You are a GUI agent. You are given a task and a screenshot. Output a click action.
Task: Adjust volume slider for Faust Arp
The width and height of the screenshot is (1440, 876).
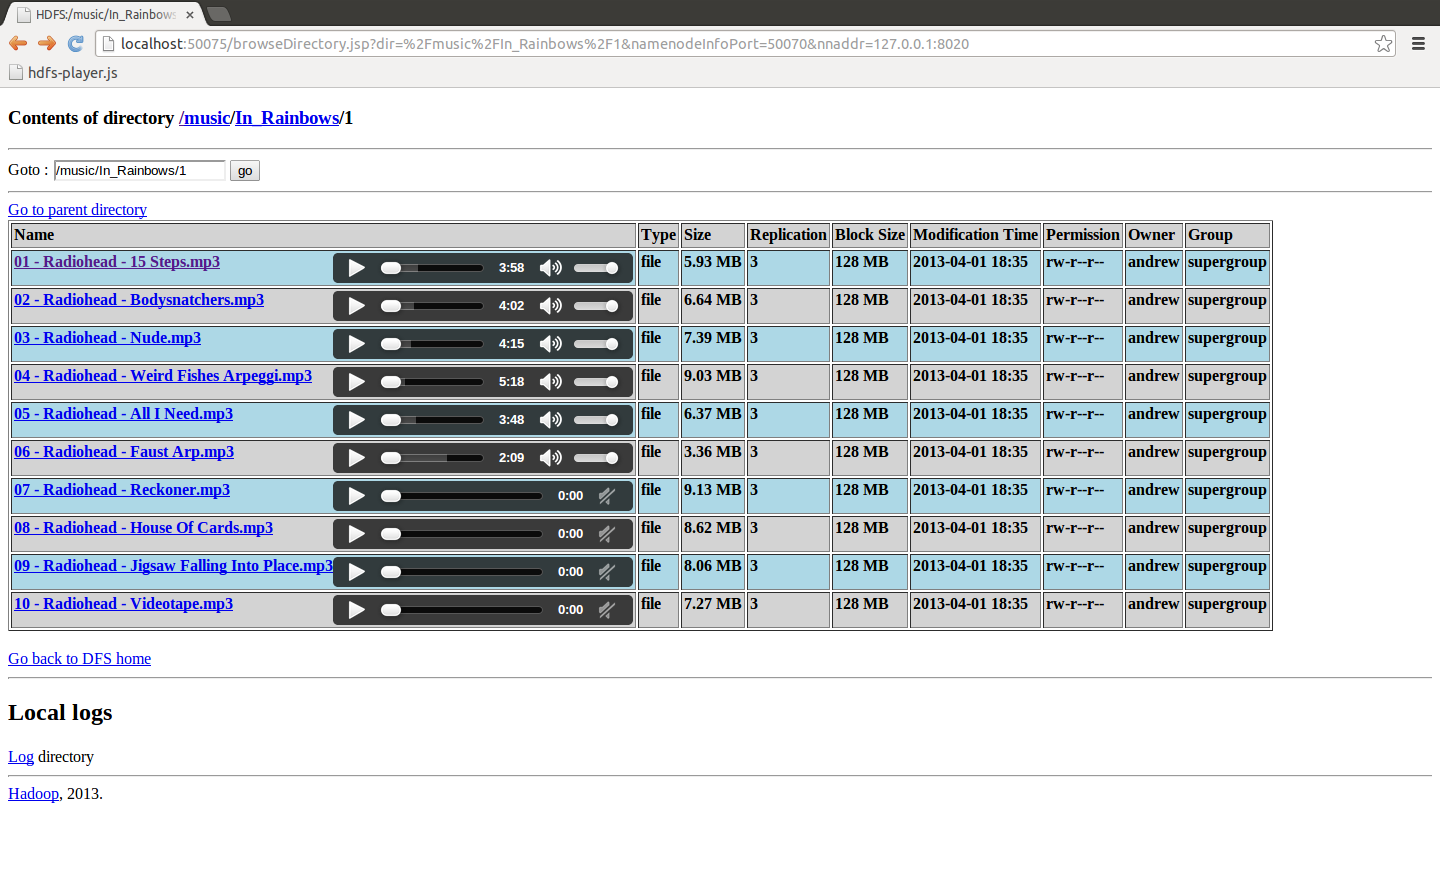(x=597, y=458)
